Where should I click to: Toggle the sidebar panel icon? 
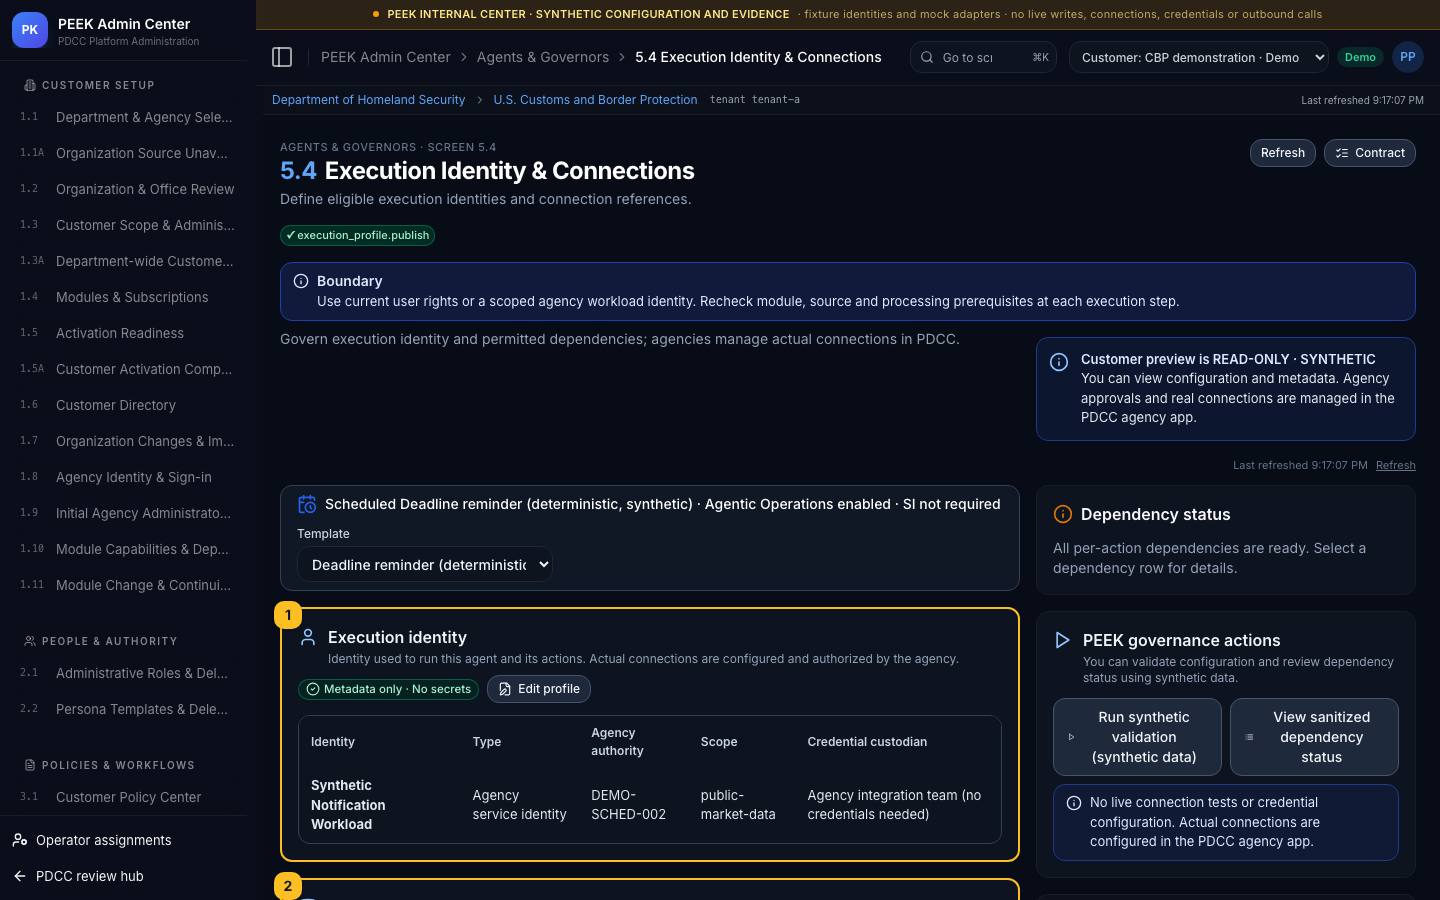(x=282, y=57)
